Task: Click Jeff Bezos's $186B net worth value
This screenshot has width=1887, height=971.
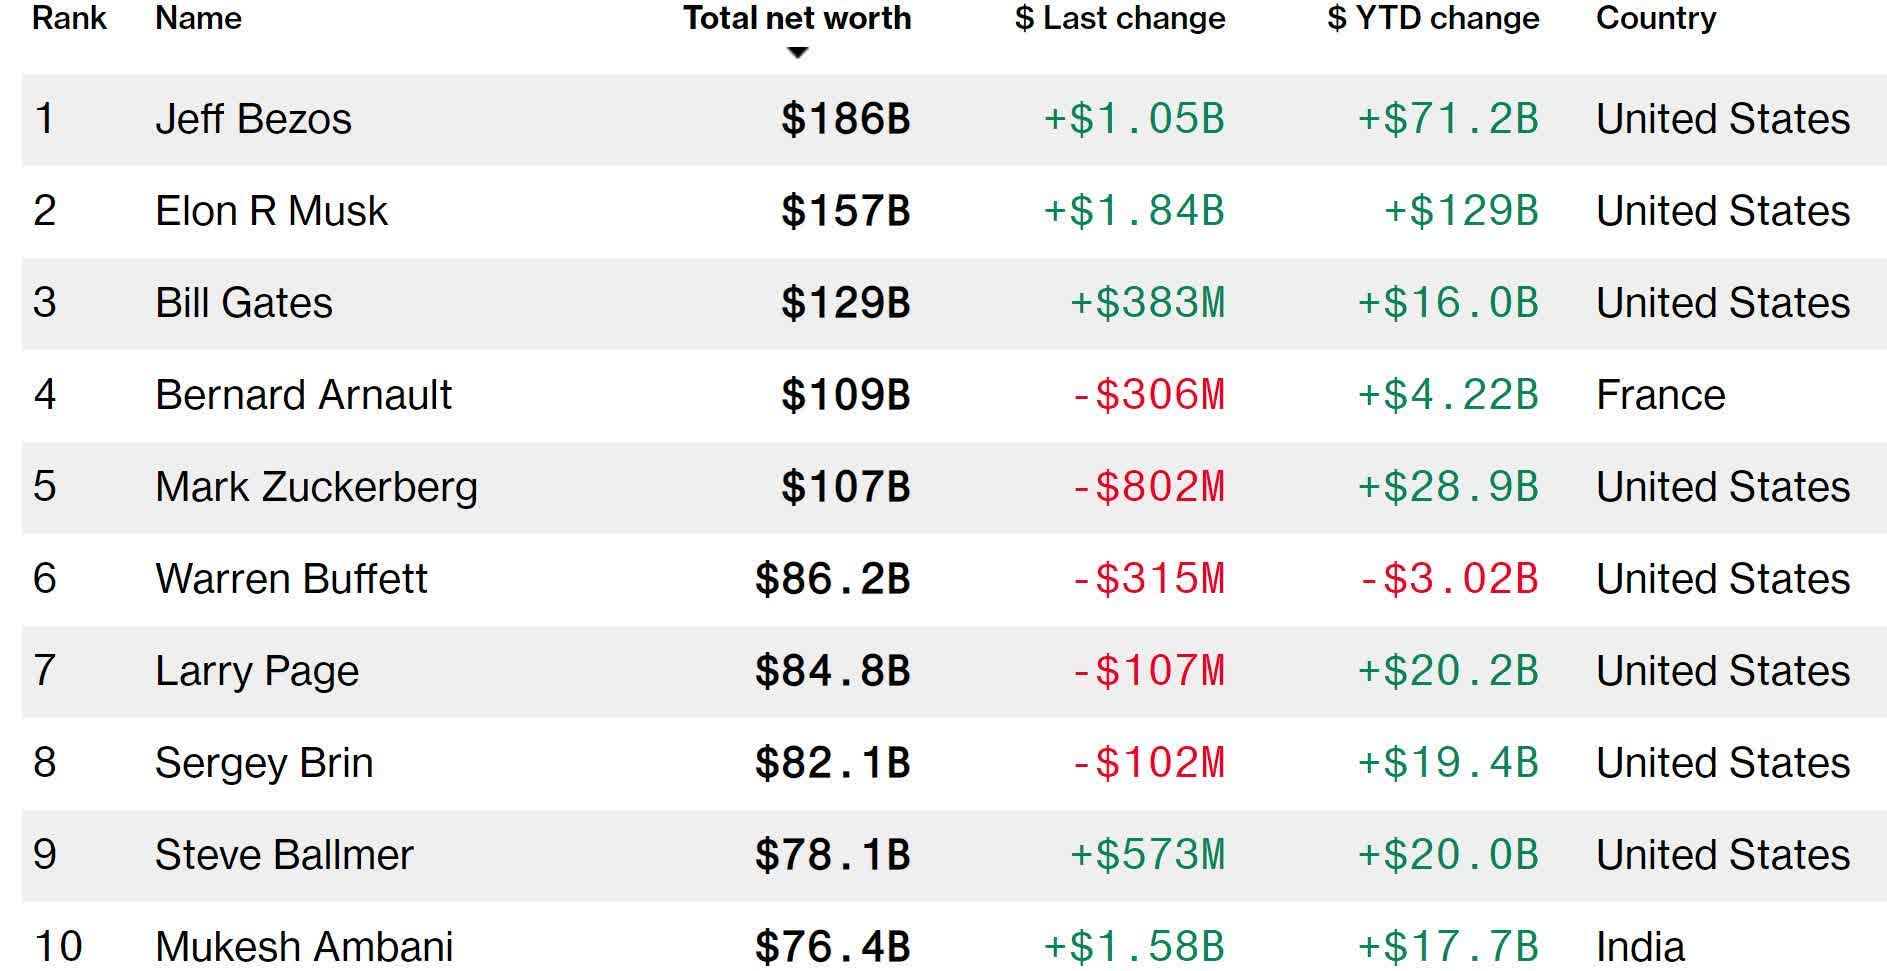Action: click(845, 119)
